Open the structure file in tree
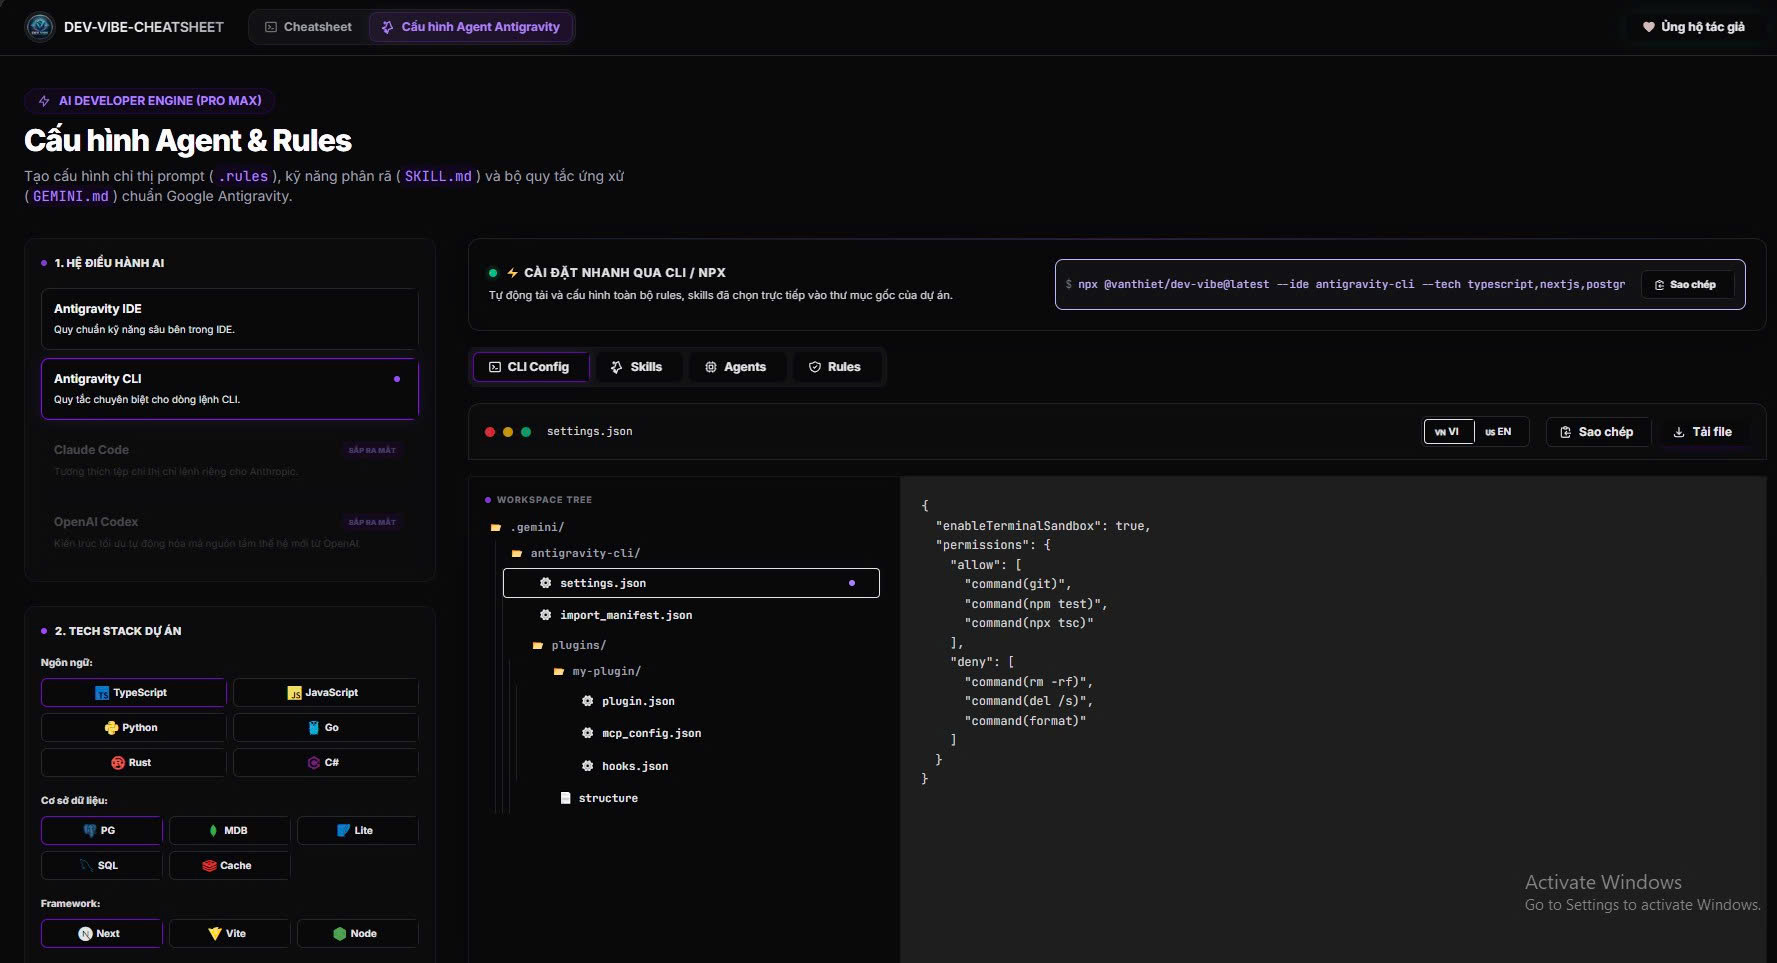 click(599, 798)
